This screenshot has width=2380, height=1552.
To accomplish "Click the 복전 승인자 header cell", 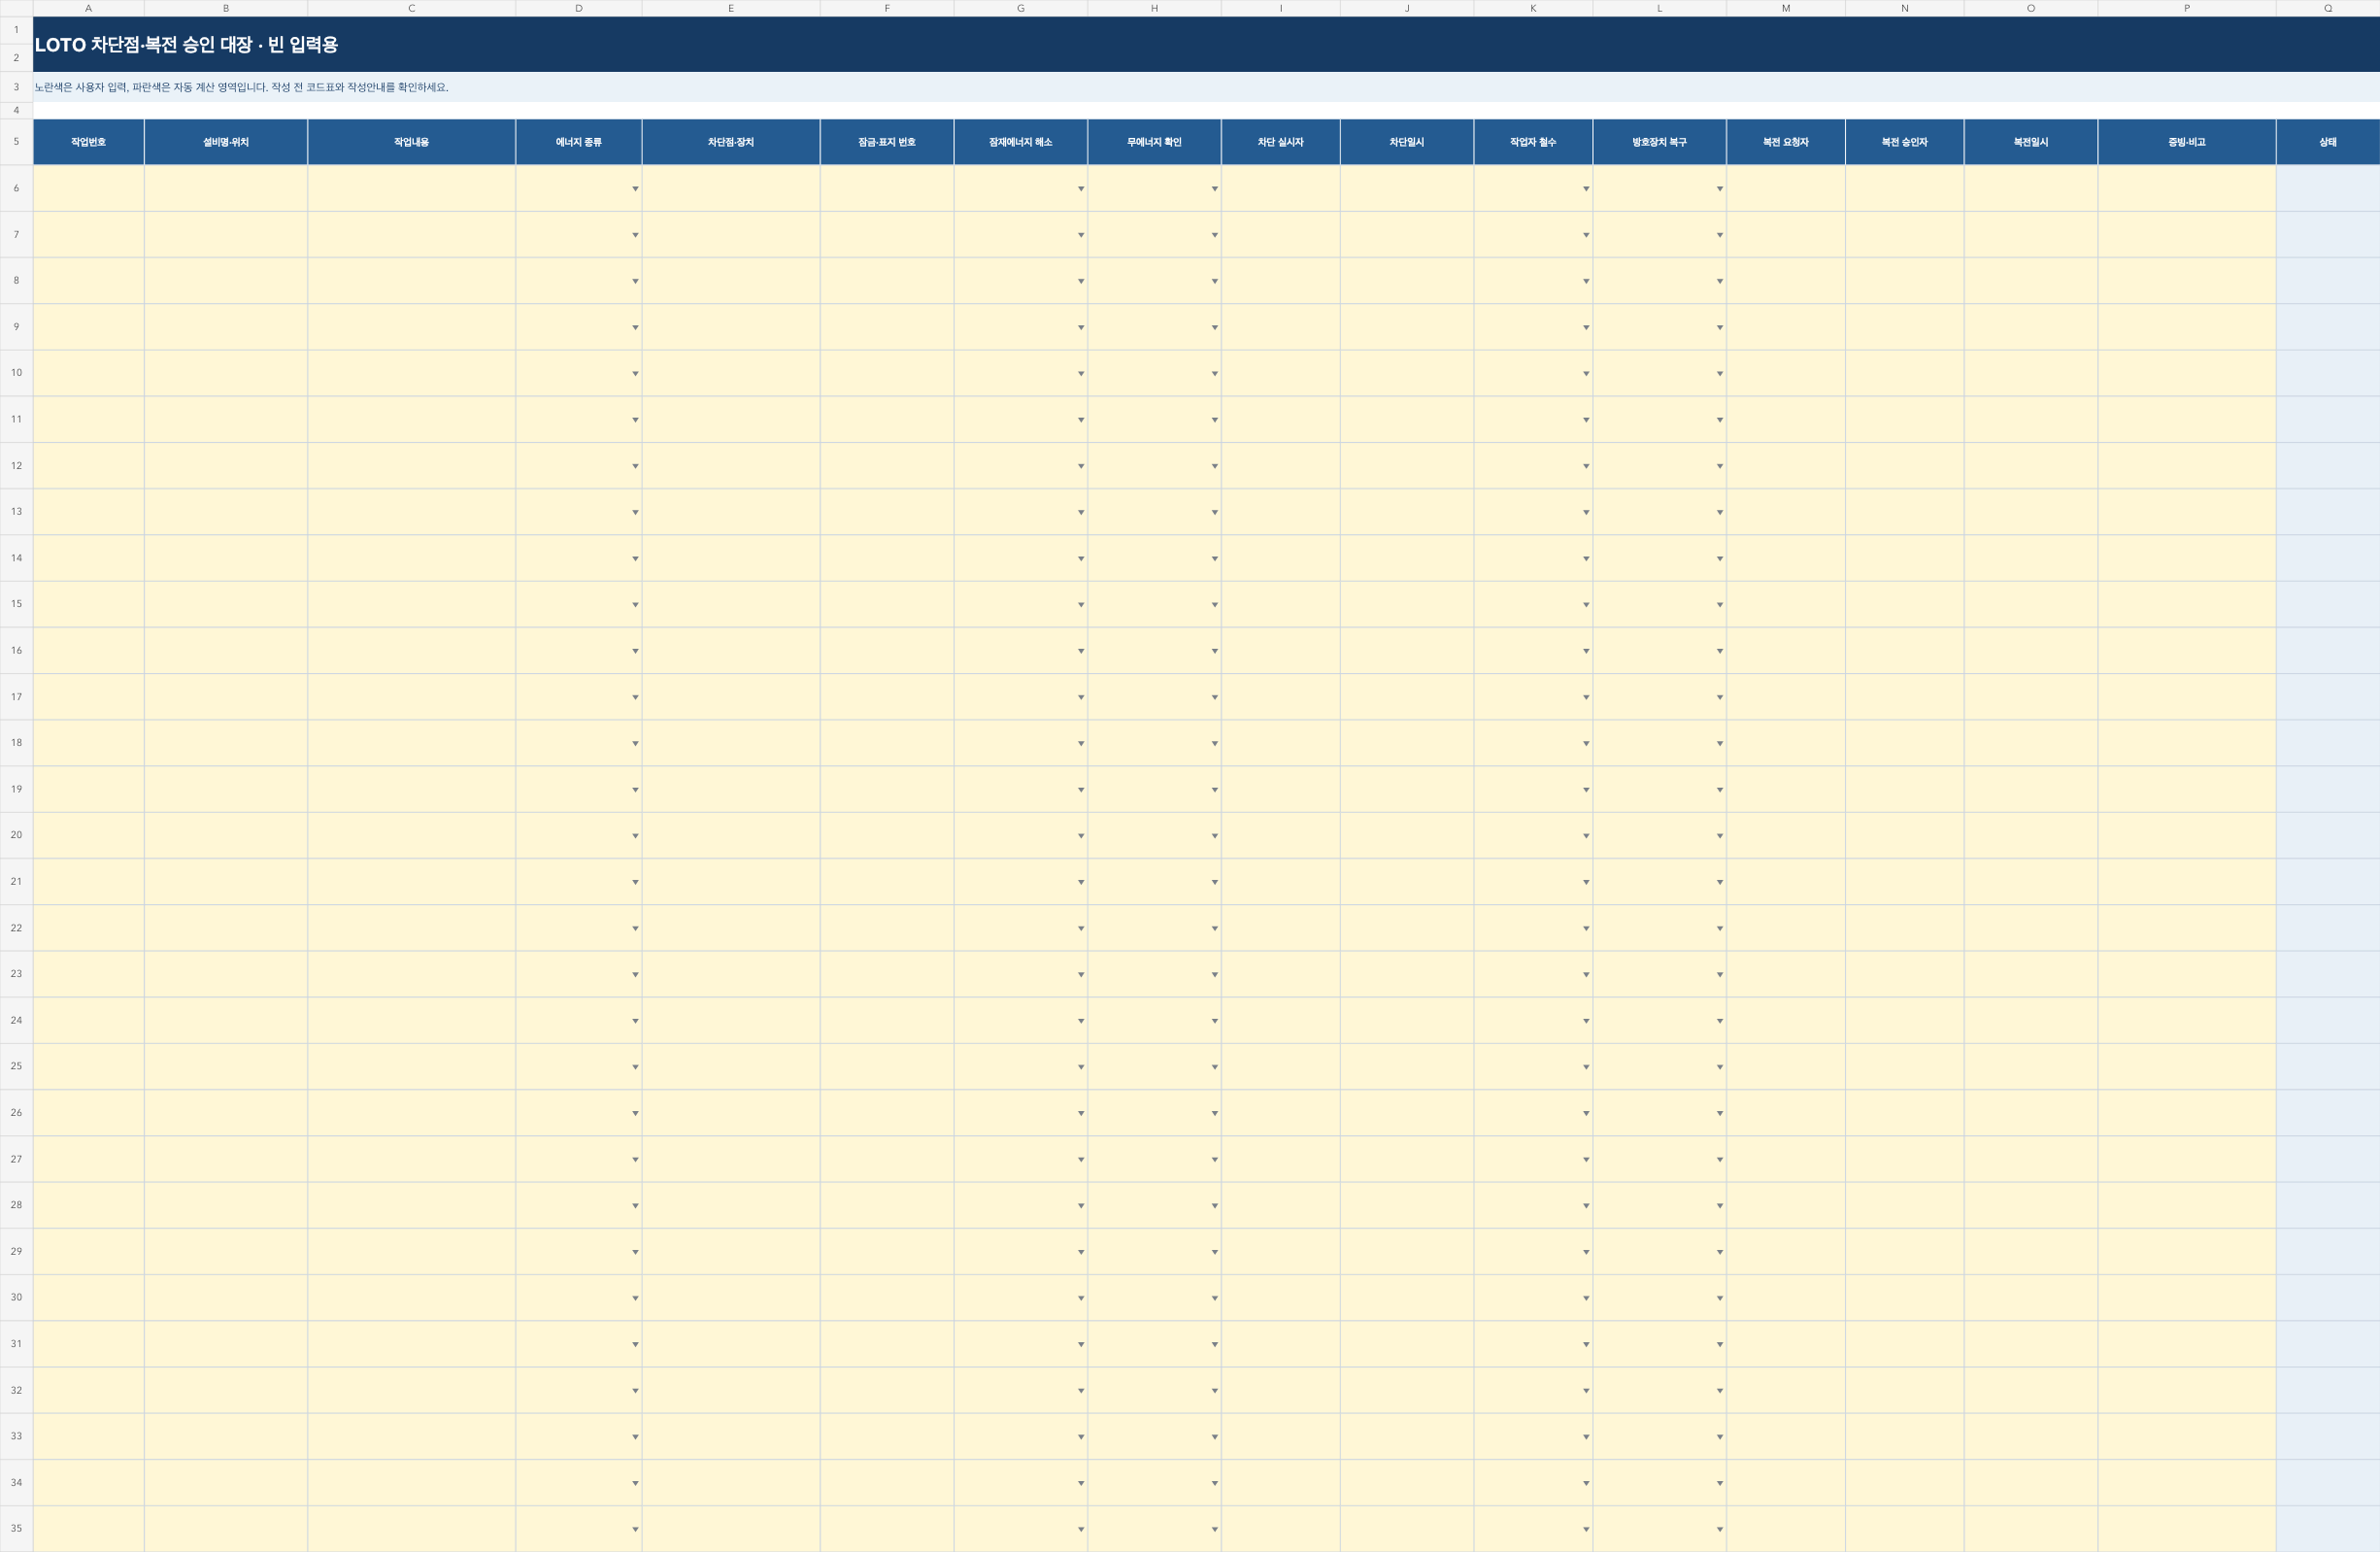I will [x=1905, y=142].
